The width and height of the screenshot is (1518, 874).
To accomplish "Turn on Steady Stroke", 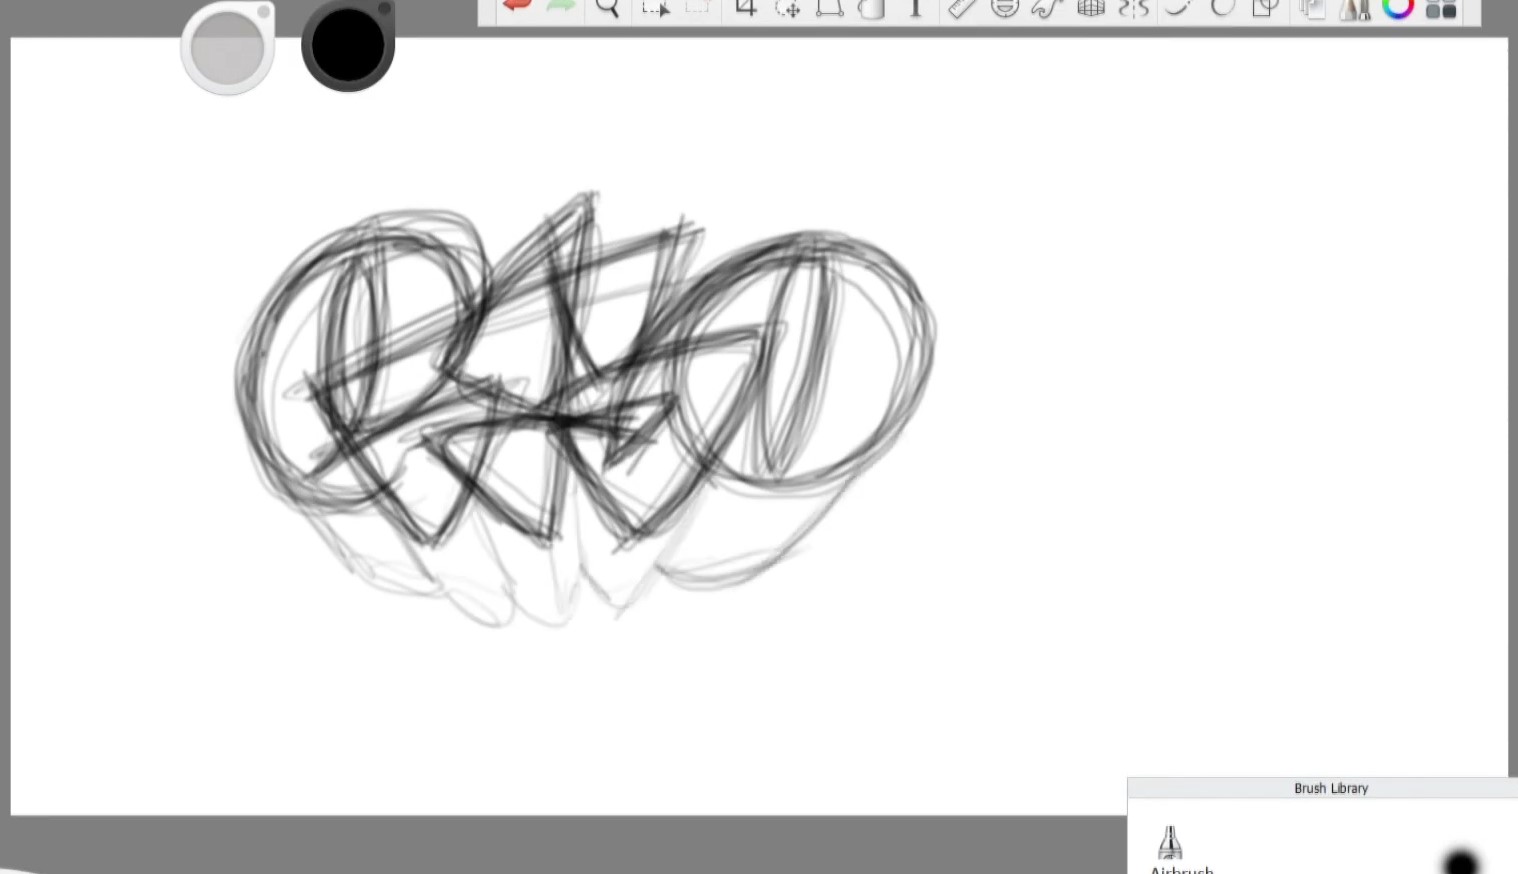I will click(1178, 8).
